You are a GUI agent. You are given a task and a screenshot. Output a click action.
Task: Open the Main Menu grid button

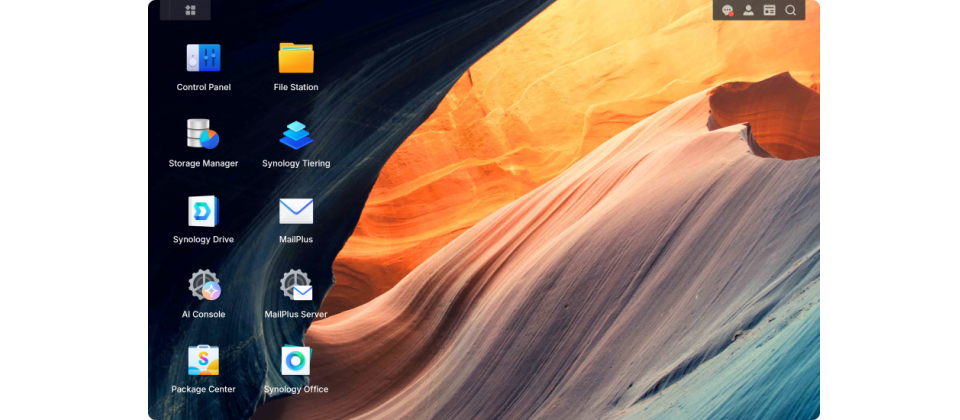point(190,10)
